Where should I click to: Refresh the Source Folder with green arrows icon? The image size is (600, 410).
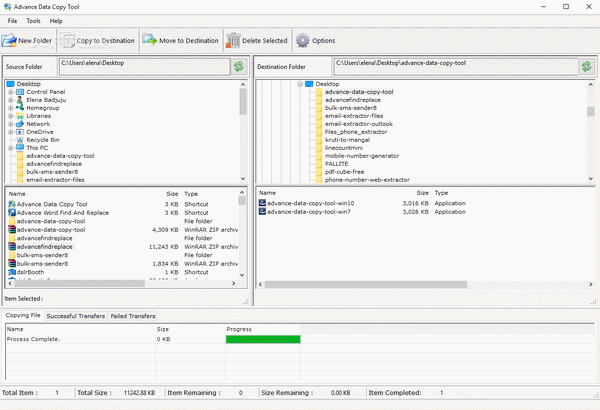pos(239,67)
